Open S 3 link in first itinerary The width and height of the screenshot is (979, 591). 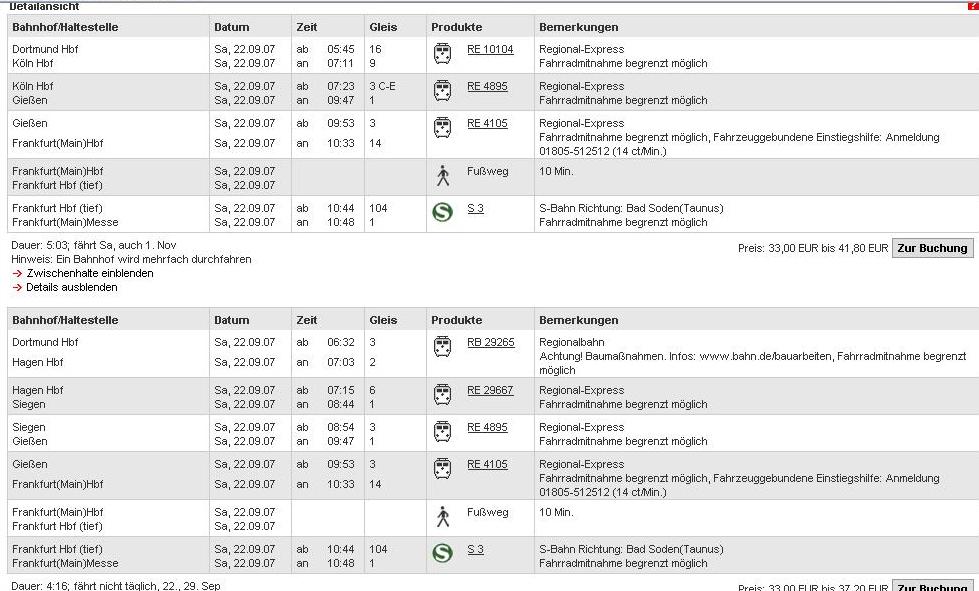pyautogui.click(x=475, y=208)
